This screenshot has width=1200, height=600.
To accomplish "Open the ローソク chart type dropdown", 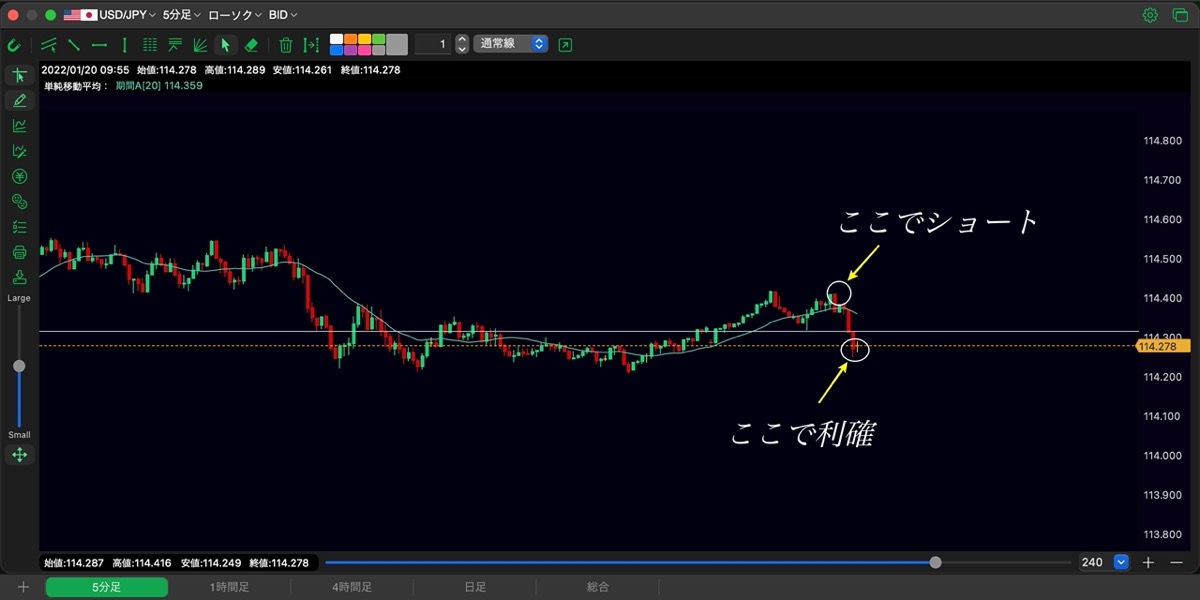I will pyautogui.click(x=236, y=15).
